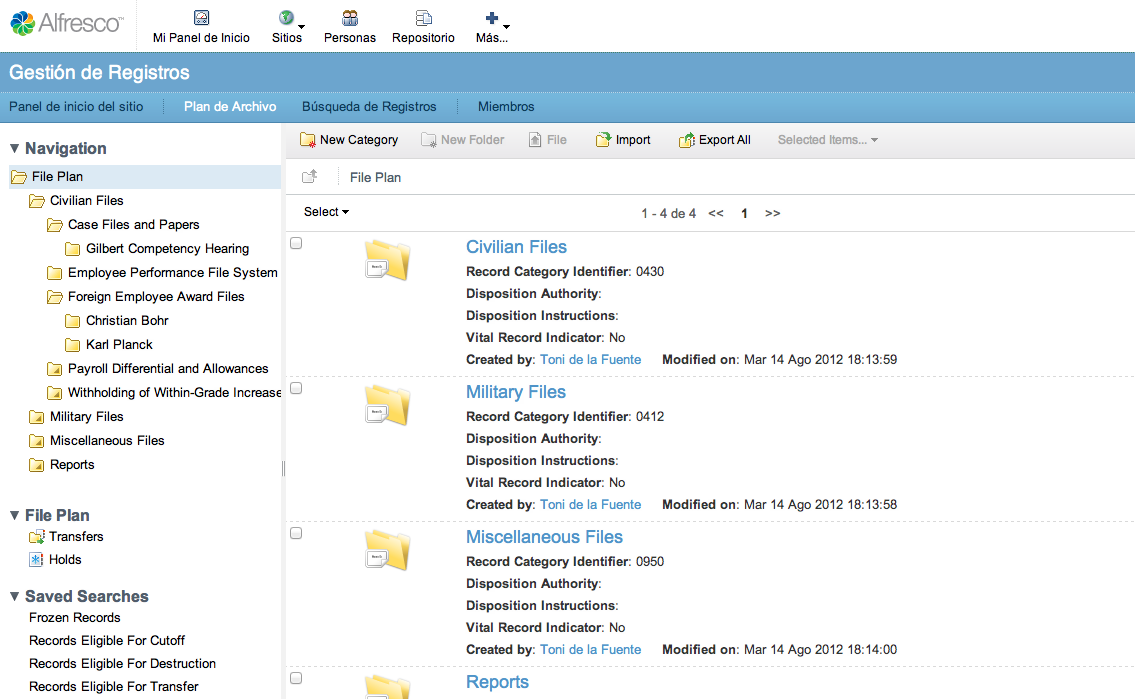Viewport: 1135px width, 699px height.
Task: Click the Military Files category thumbnail
Action: click(x=387, y=405)
